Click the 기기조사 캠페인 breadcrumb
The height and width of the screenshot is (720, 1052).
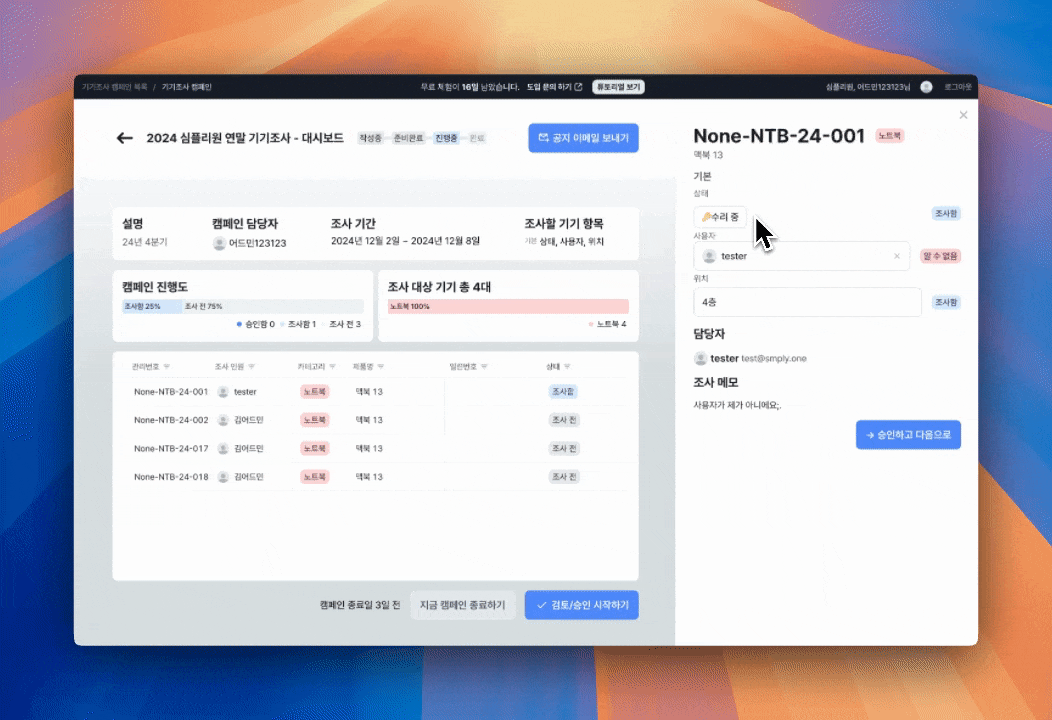[187, 87]
